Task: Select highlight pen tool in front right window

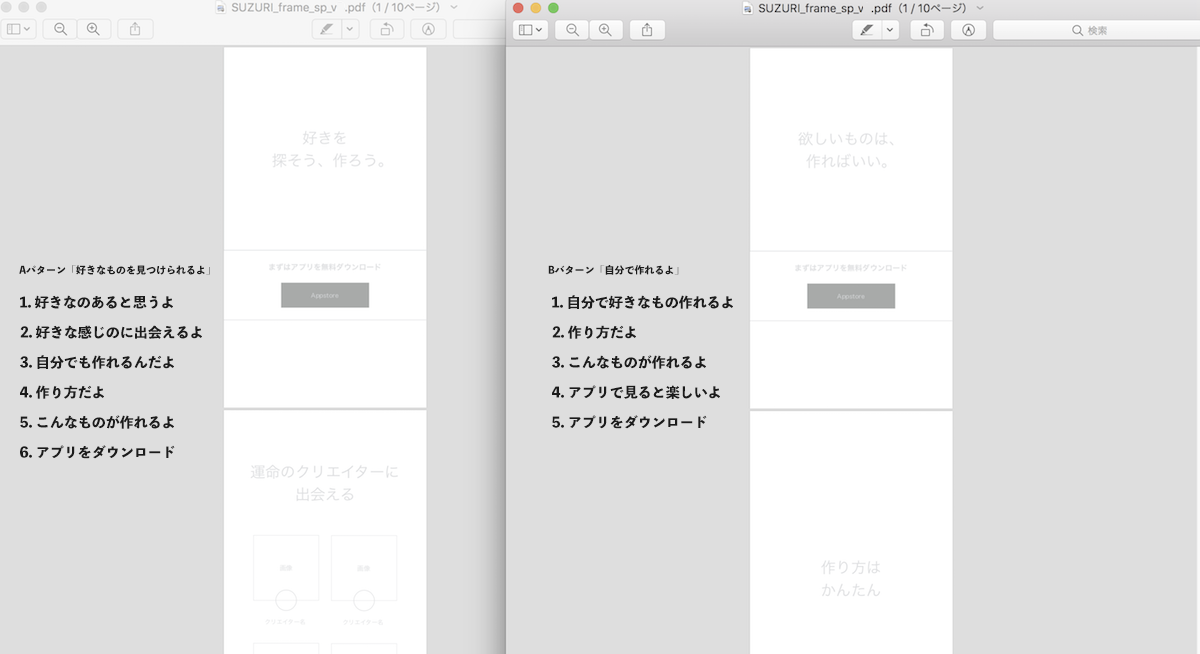Action: 866,30
